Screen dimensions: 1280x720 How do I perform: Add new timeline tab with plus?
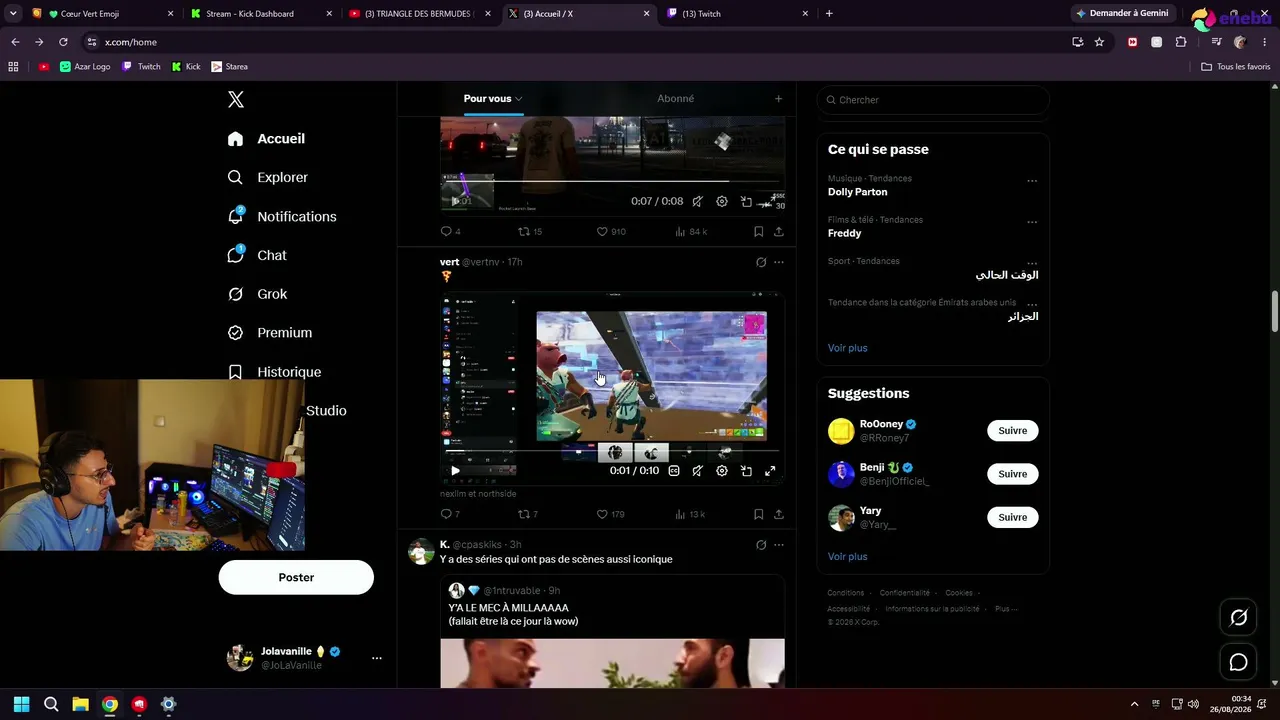778,99
